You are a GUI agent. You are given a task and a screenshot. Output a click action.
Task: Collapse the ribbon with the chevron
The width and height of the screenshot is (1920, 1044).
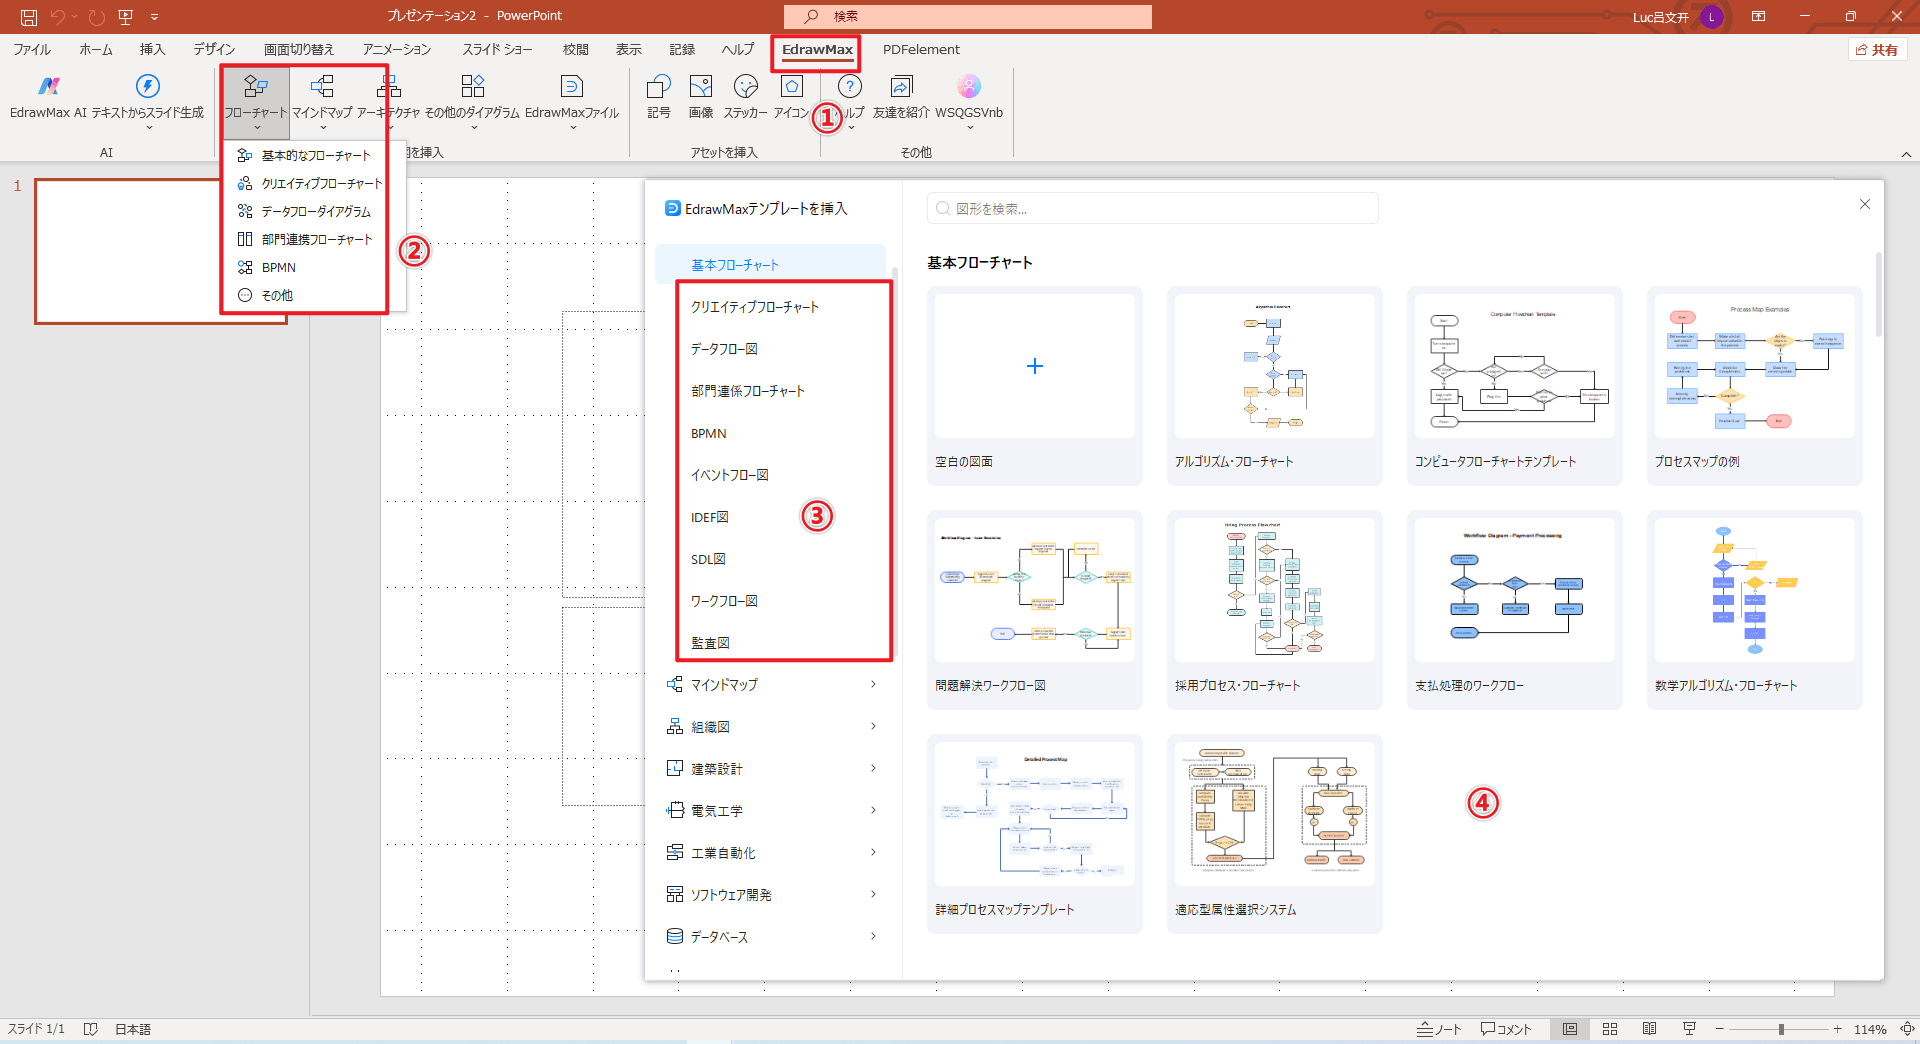coord(1906,154)
